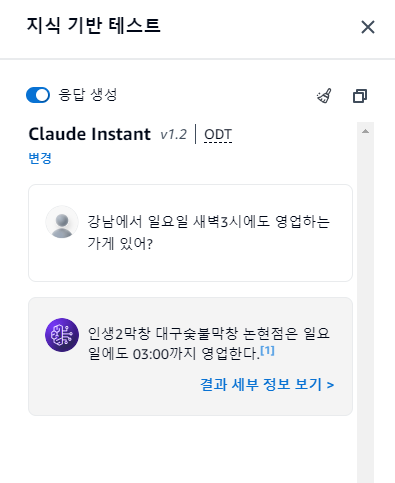Open citation footnote [1]
The height and width of the screenshot is (483, 395).
[x=267, y=350]
